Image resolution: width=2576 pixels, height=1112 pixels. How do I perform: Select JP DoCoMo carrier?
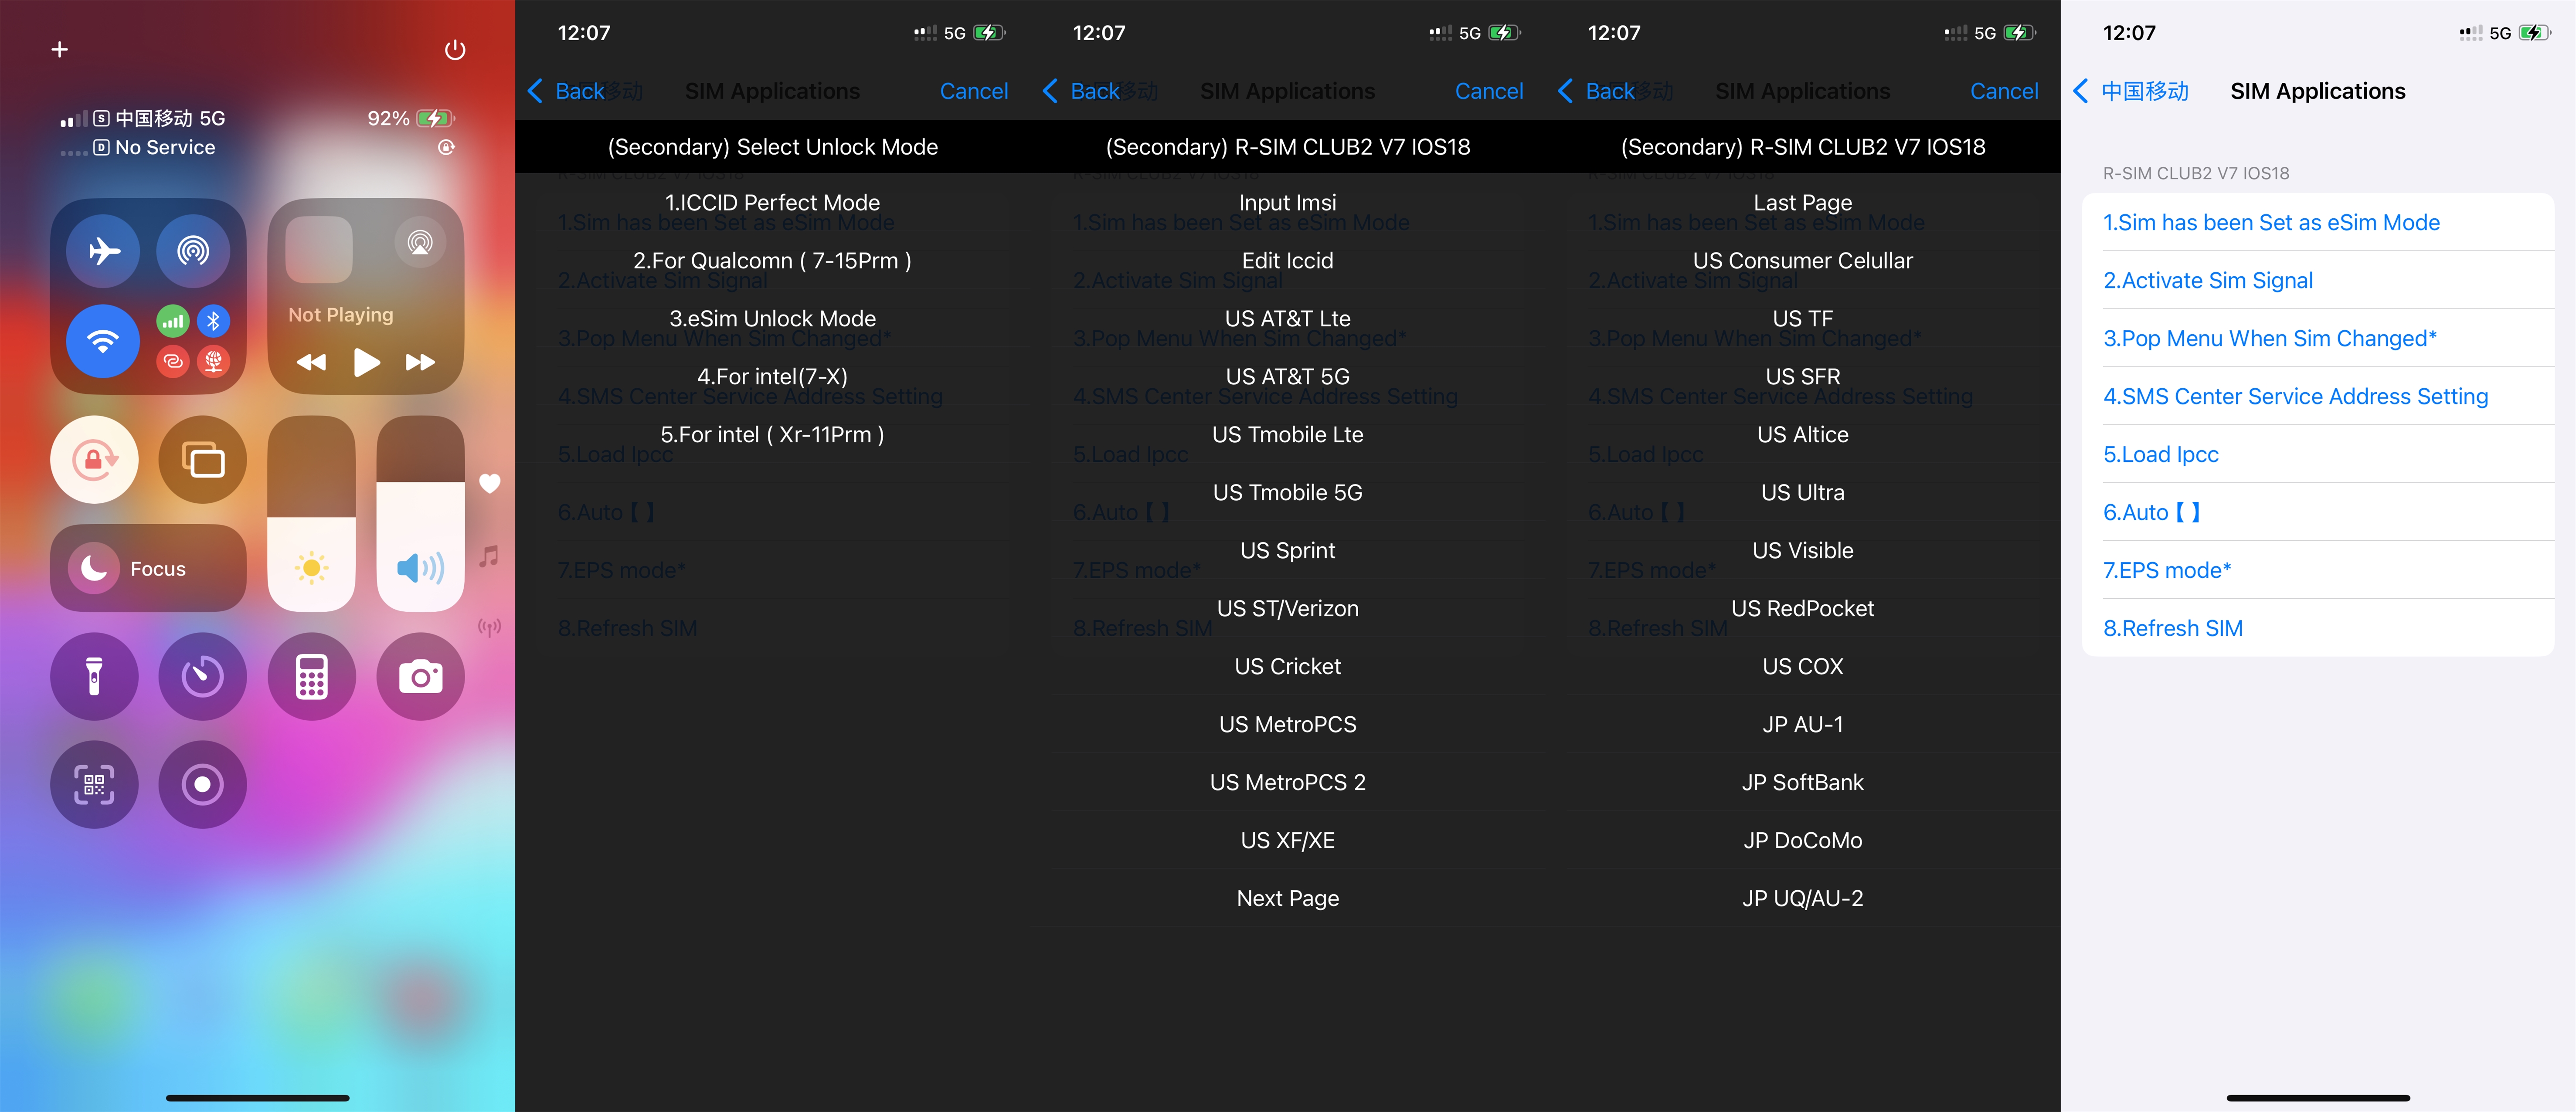coord(1803,841)
